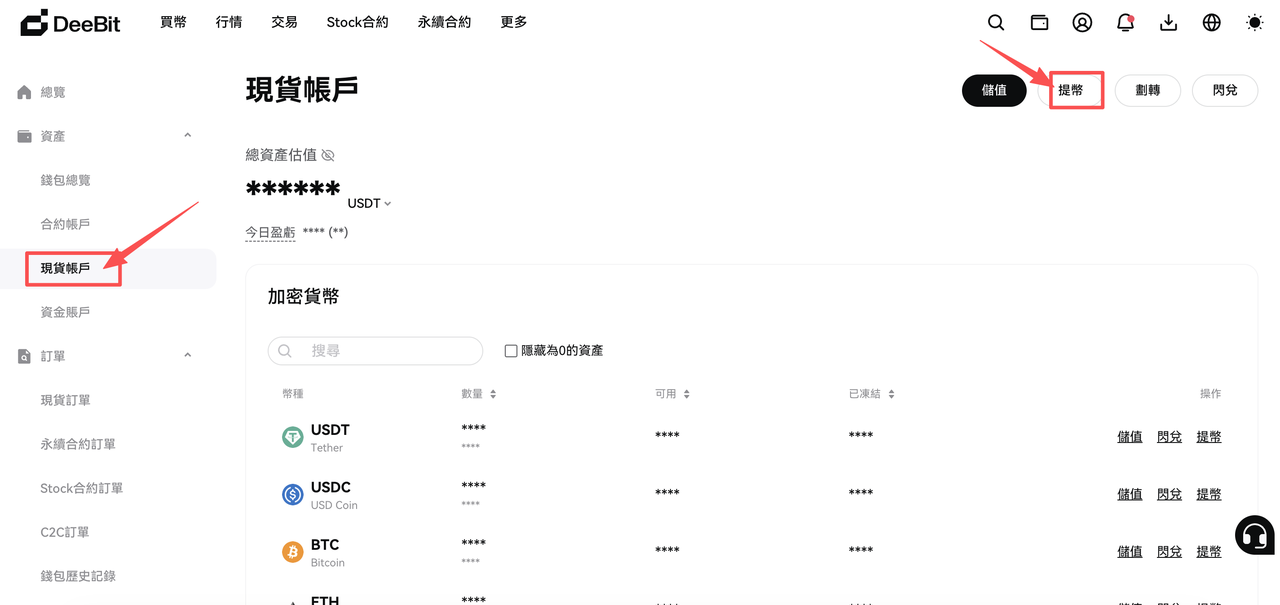
Task: Click the search icon in the coin search box
Action: (x=285, y=351)
